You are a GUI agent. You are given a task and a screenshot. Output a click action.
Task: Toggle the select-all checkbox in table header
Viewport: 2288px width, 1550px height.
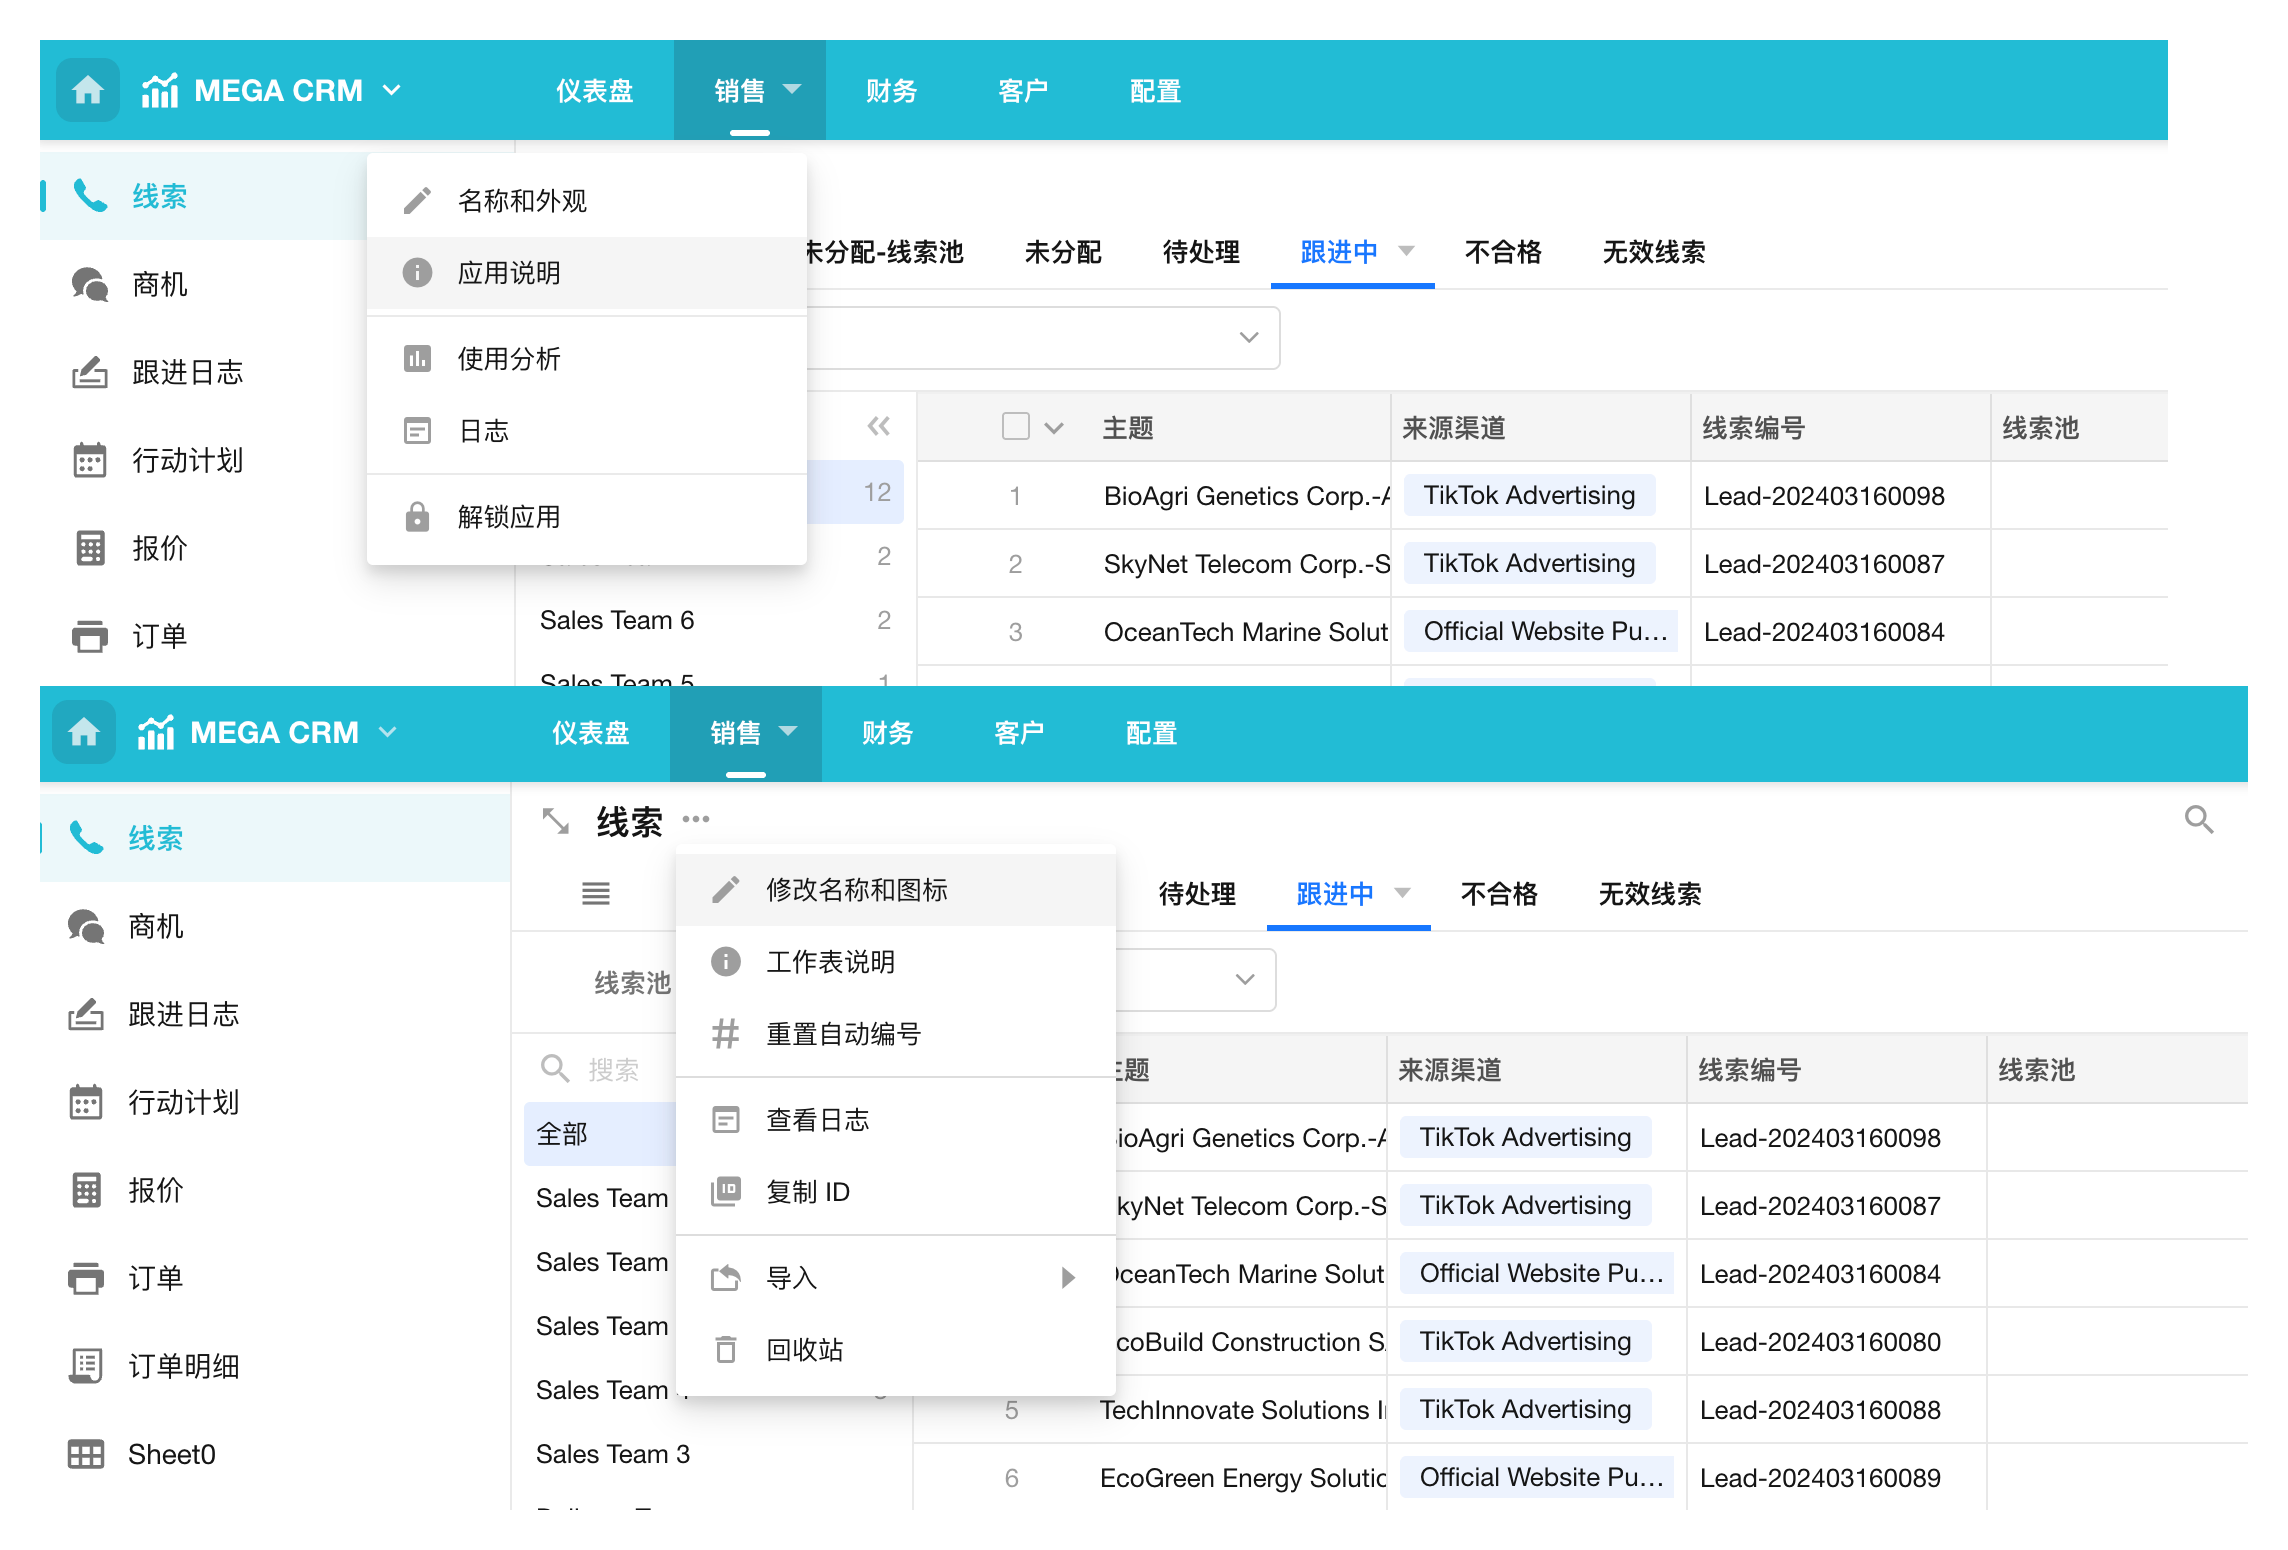point(1015,426)
